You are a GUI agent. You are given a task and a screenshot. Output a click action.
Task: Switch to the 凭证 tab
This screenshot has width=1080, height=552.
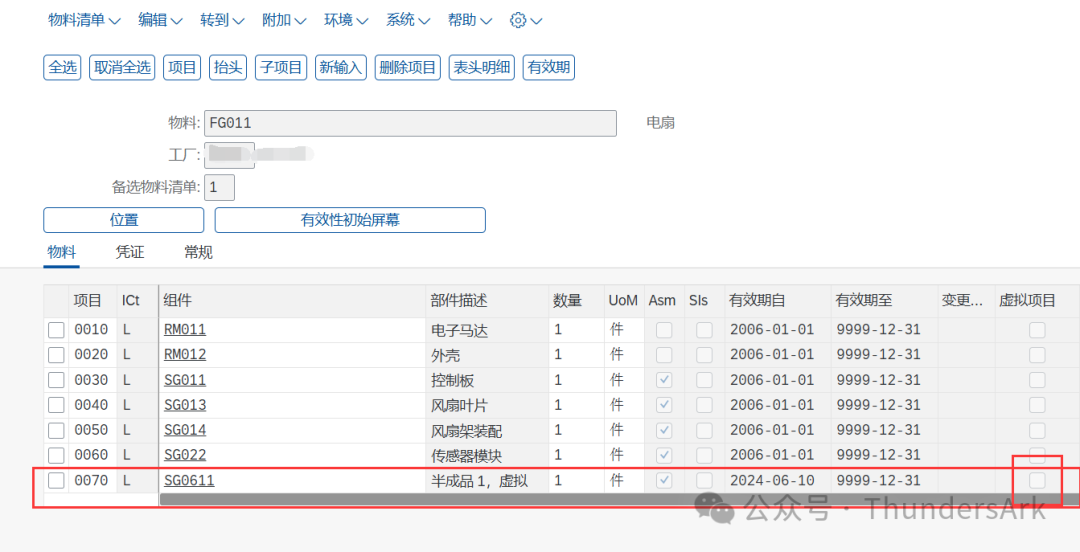(130, 253)
